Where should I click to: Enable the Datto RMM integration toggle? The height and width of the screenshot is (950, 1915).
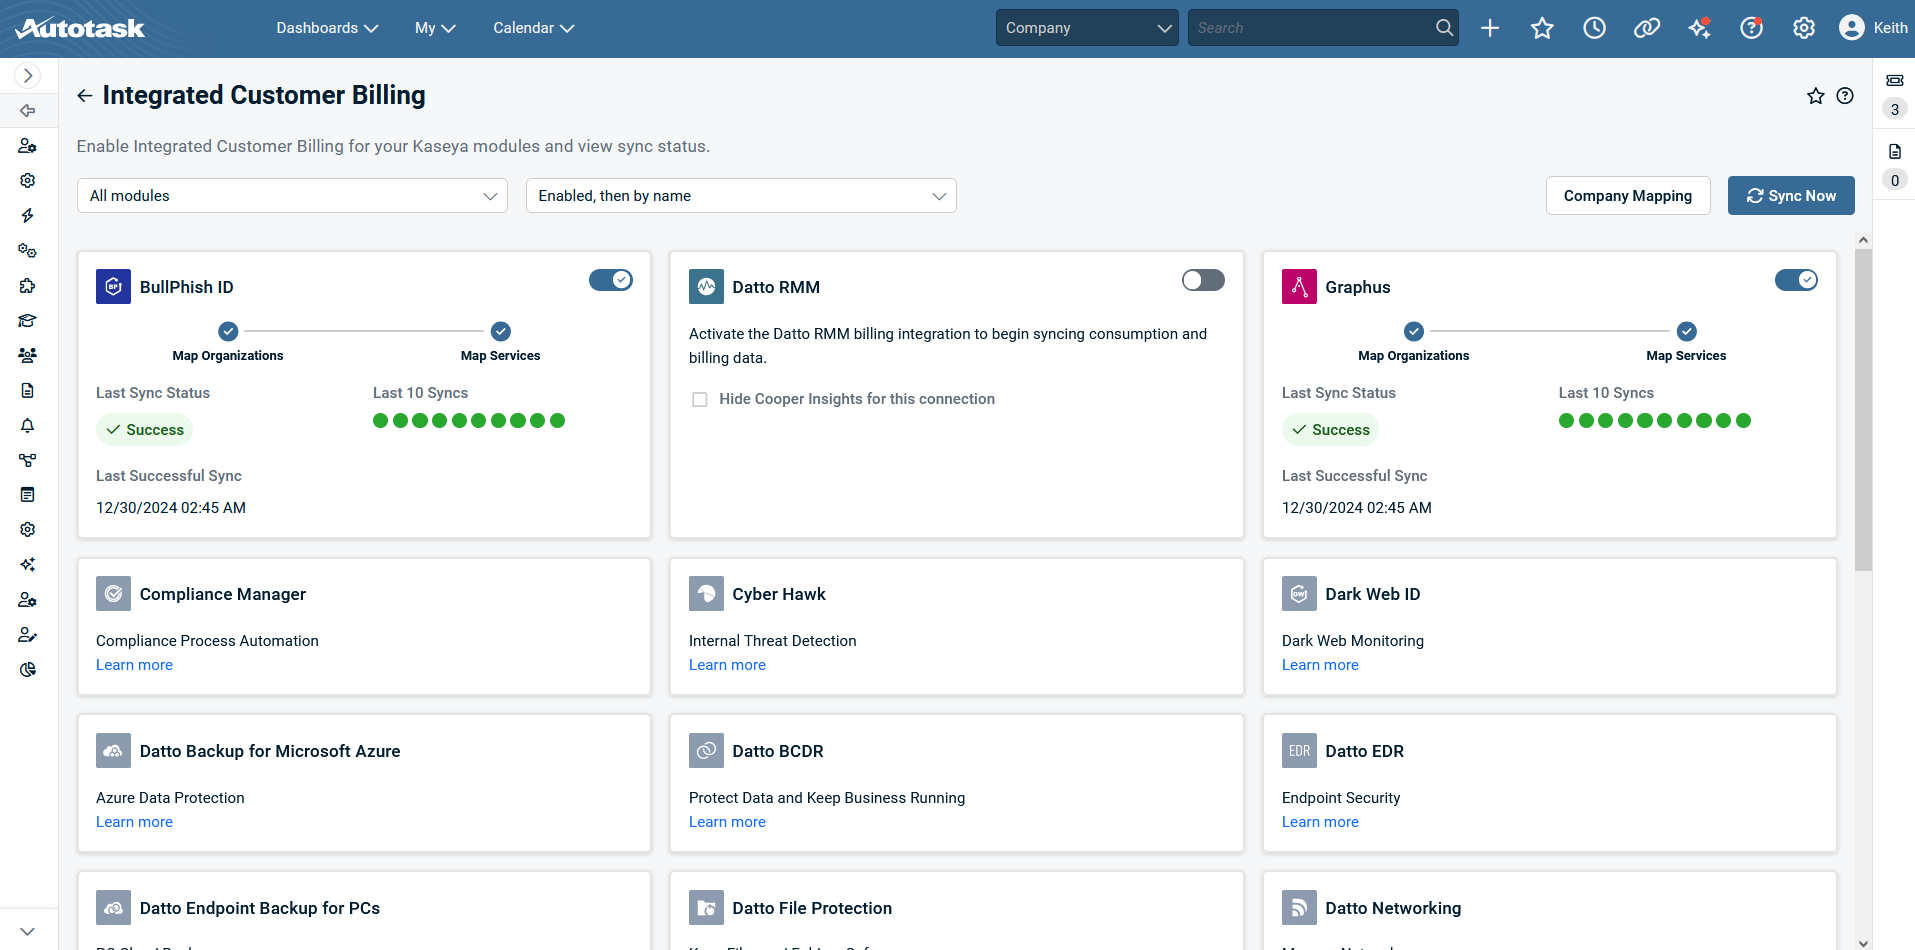(1203, 280)
